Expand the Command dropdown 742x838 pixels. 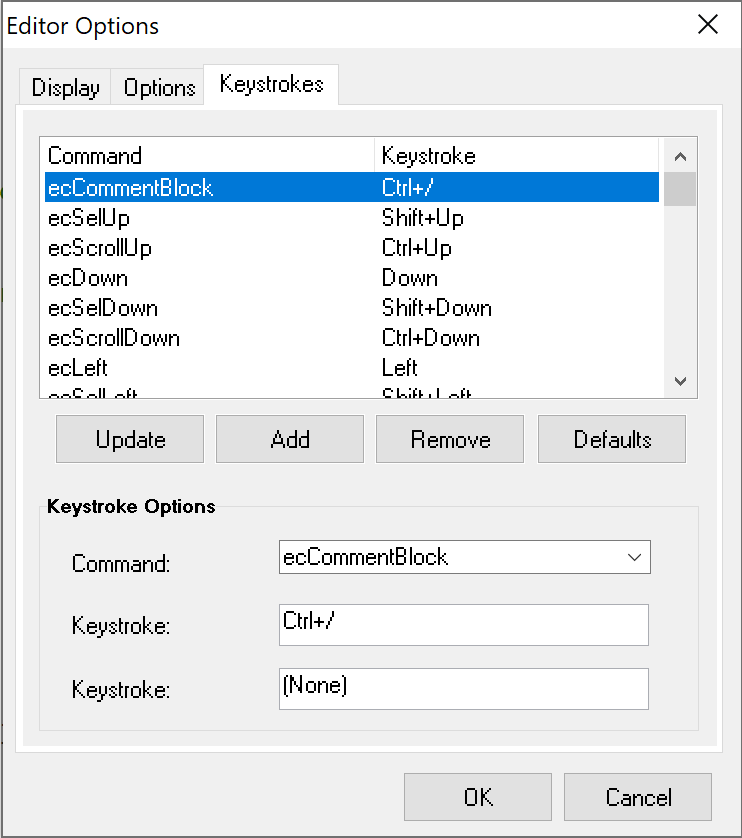coord(634,557)
